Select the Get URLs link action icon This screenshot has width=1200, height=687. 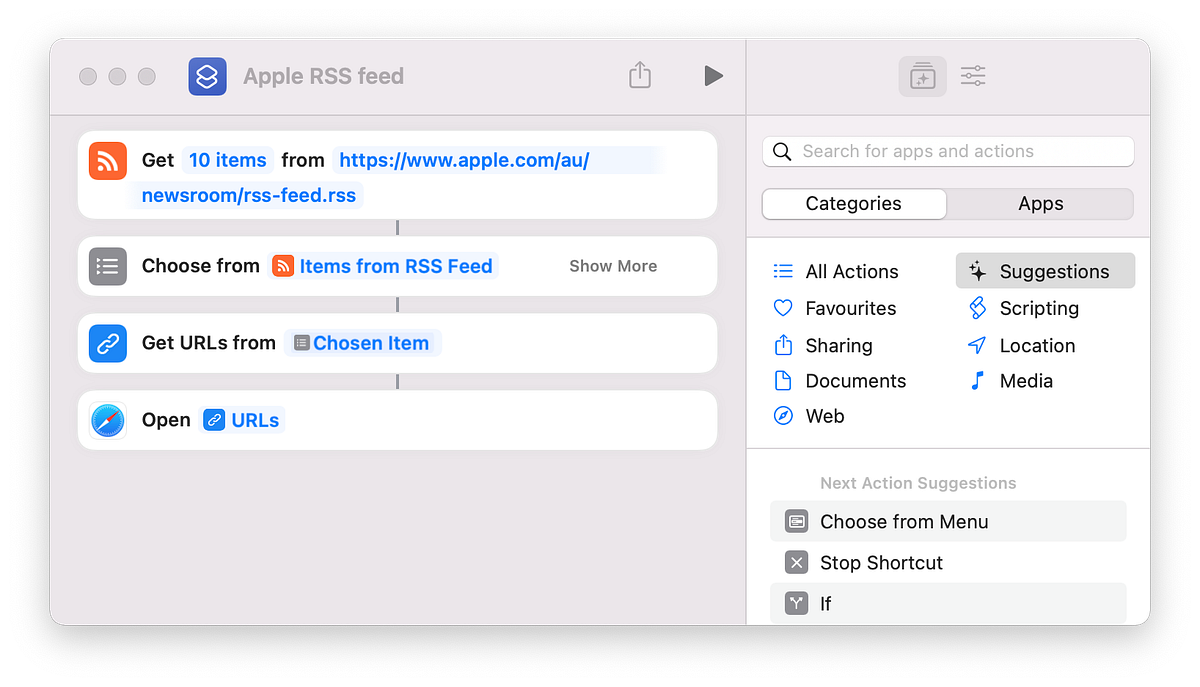(107, 343)
